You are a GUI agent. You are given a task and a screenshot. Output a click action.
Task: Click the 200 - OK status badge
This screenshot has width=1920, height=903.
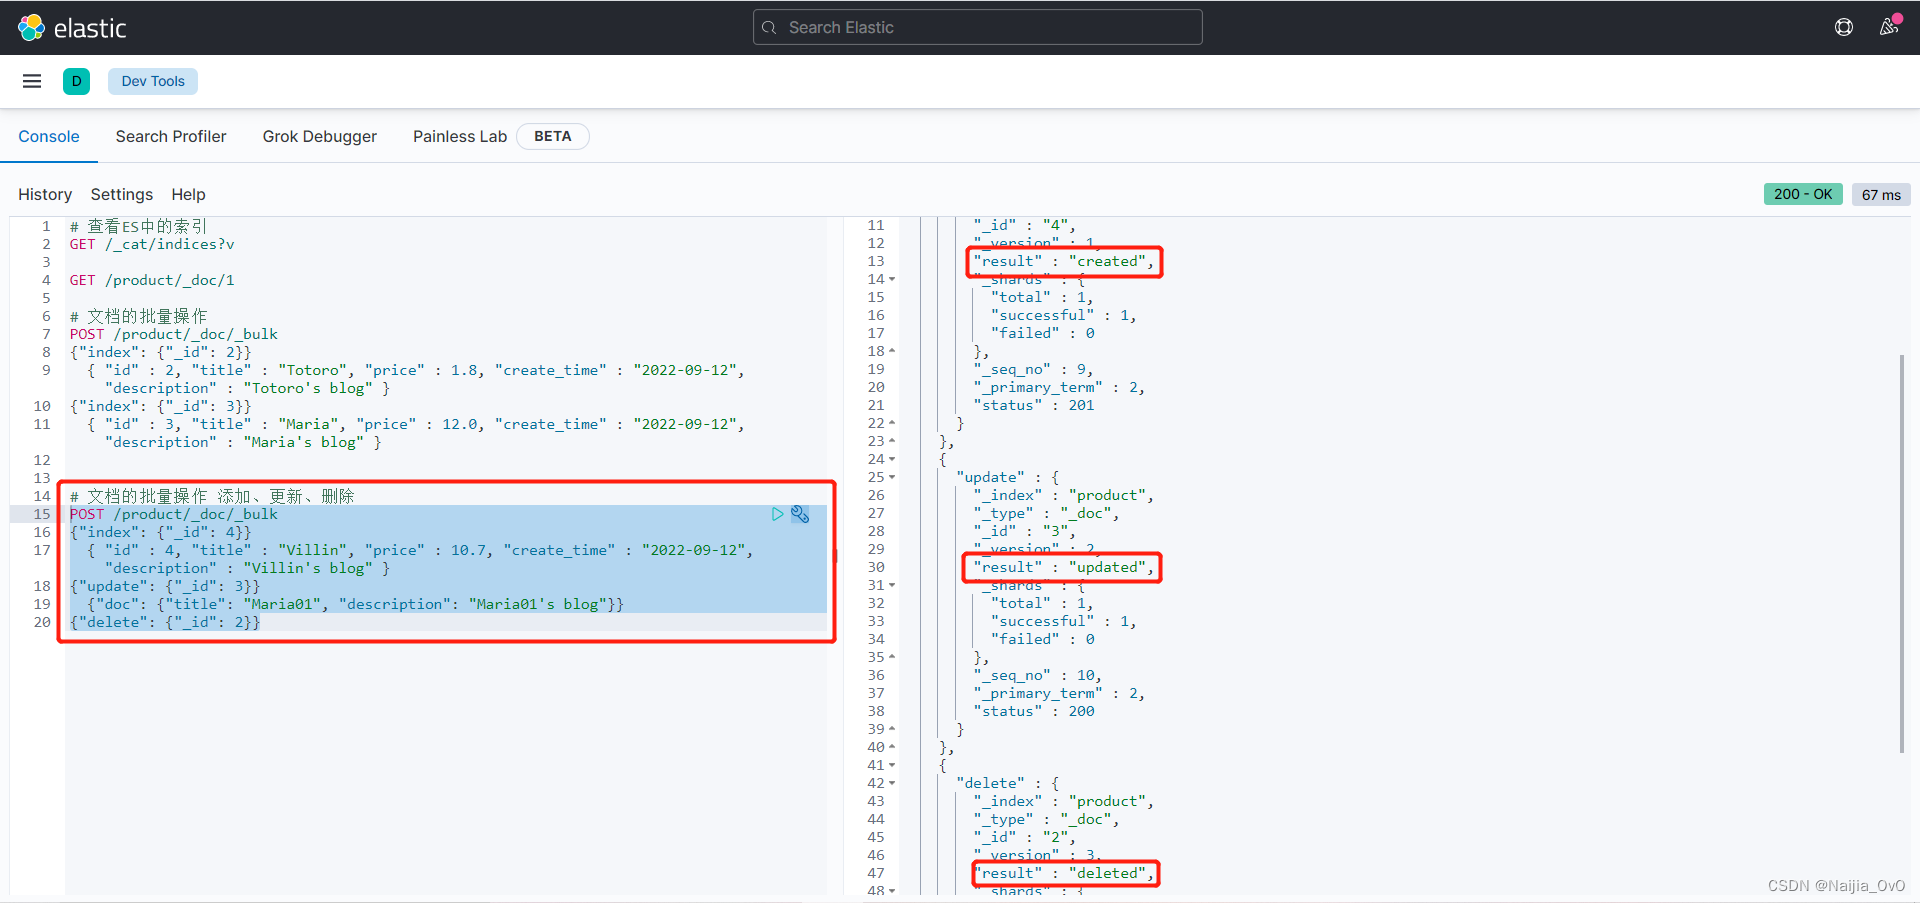coord(1803,194)
